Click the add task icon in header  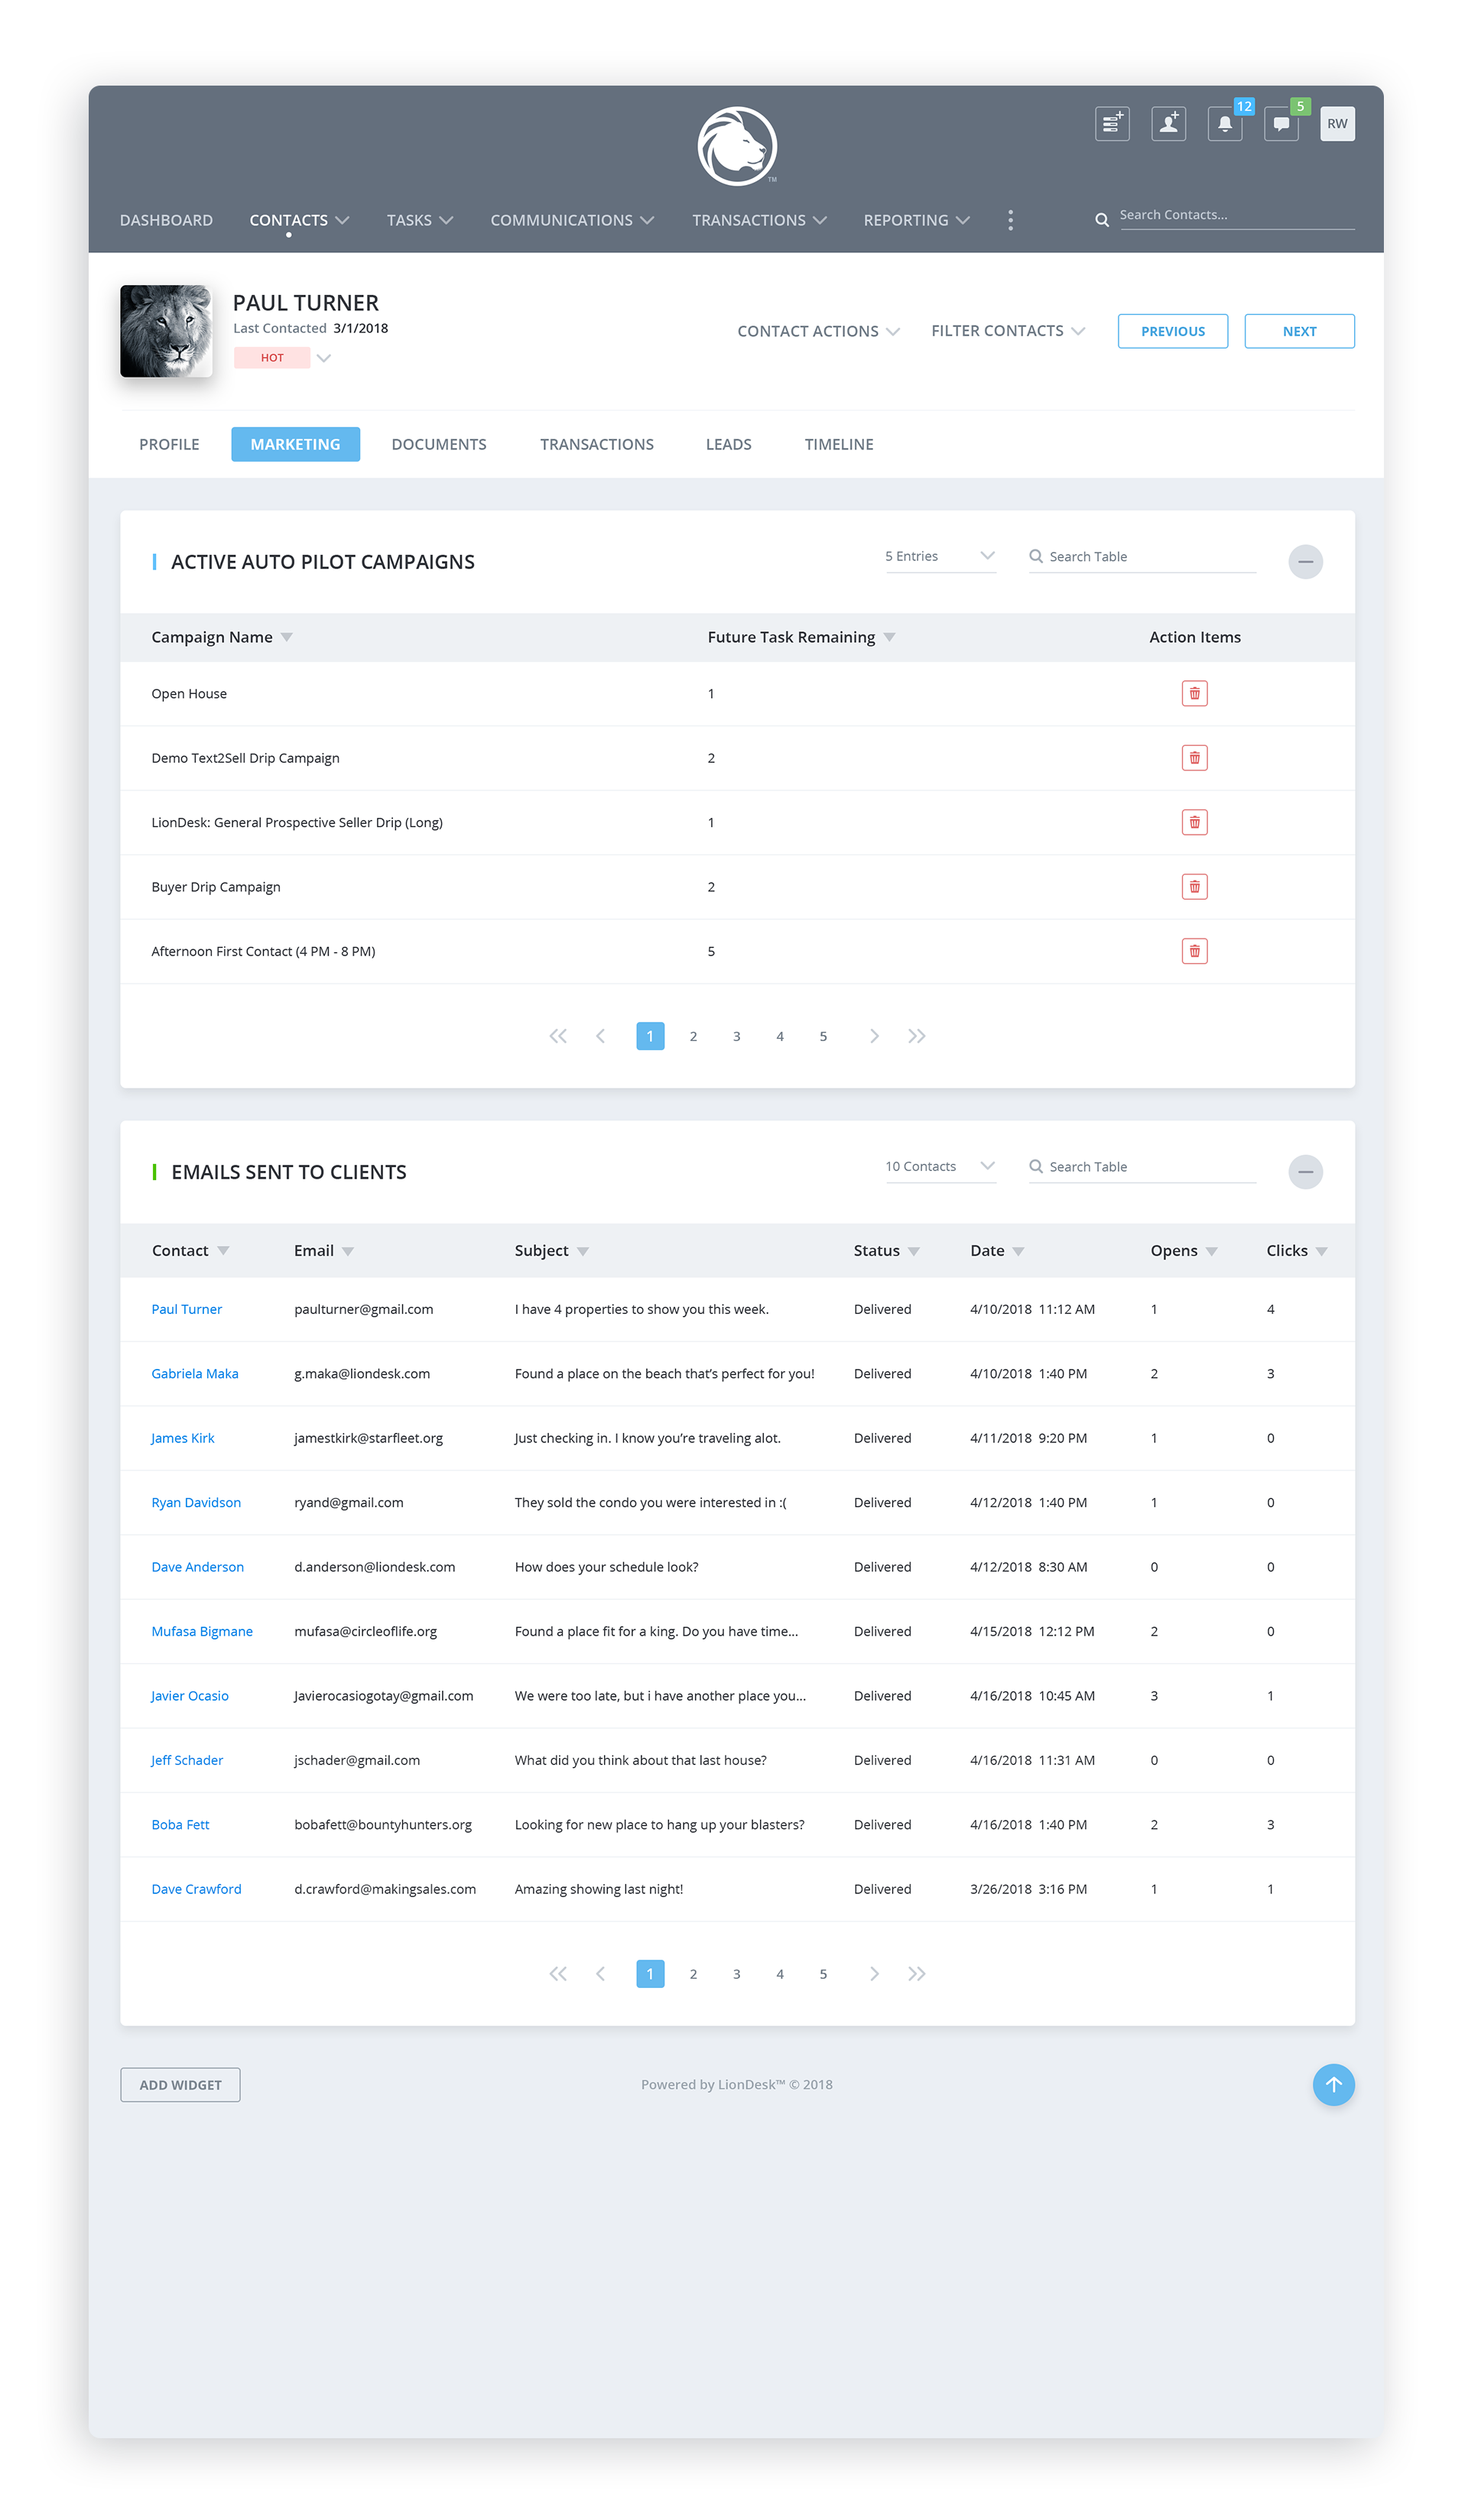[x=1111, y=124]
